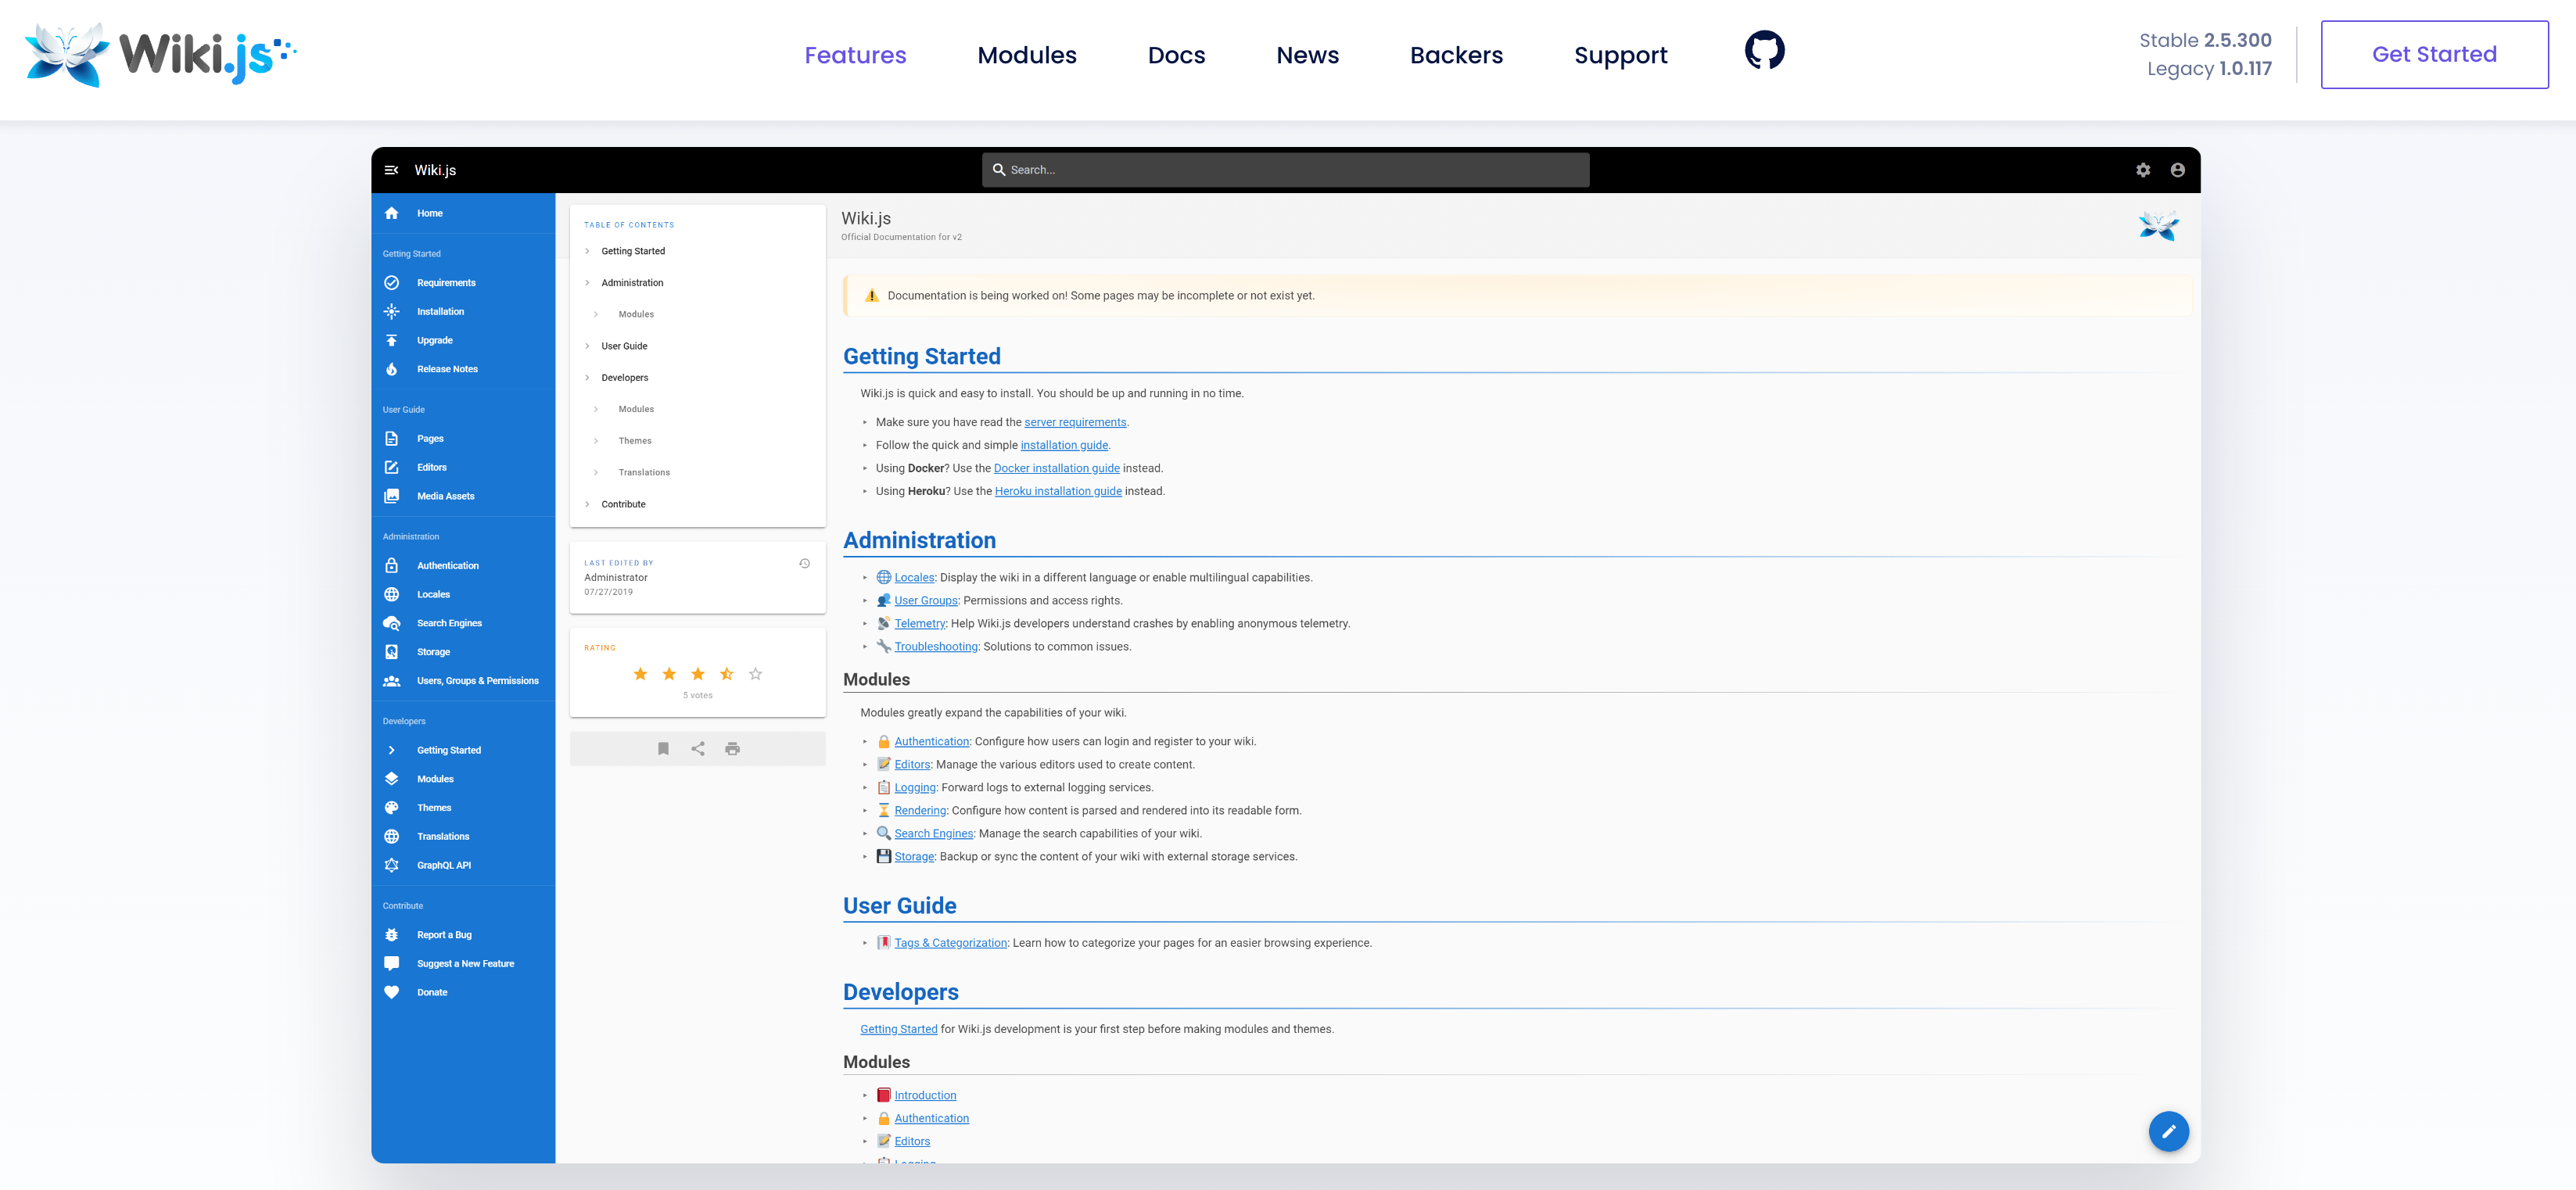
Task: Click the Storage icon in sidebar
Action: [391, 652]
